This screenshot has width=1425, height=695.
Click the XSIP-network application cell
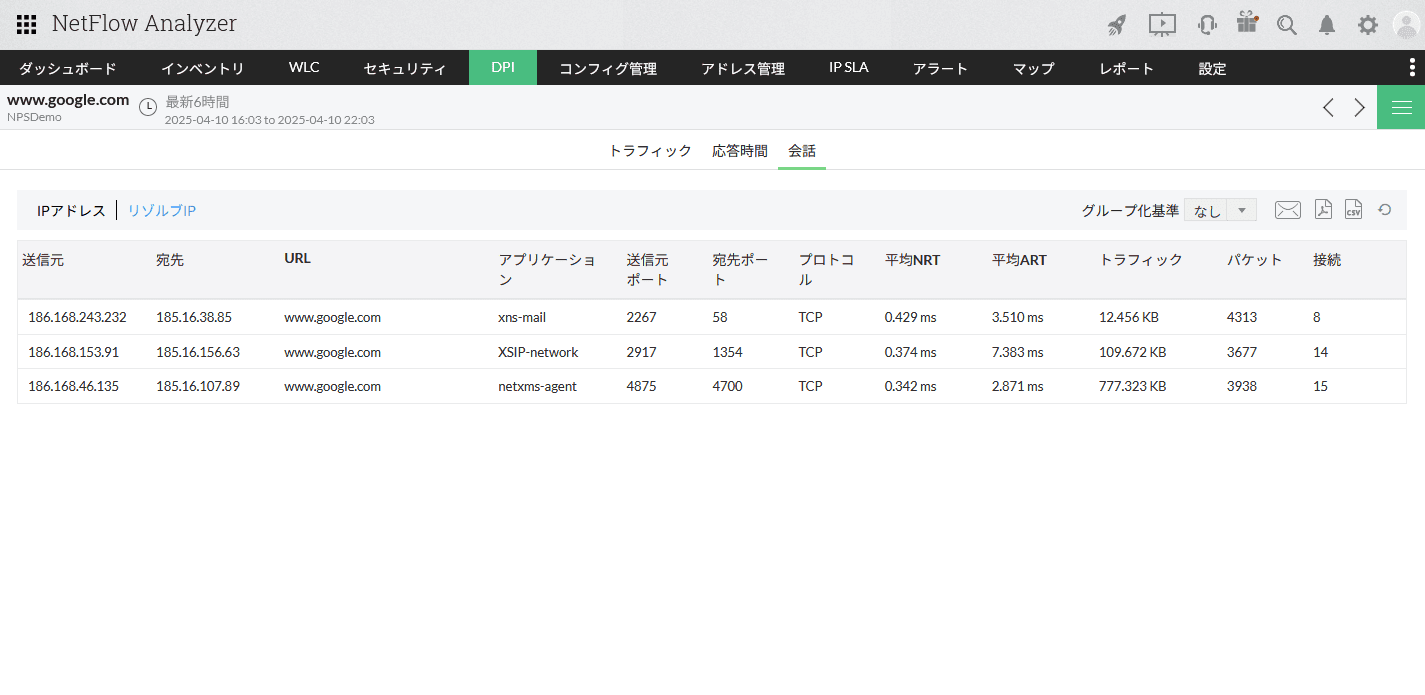point(538,352)
